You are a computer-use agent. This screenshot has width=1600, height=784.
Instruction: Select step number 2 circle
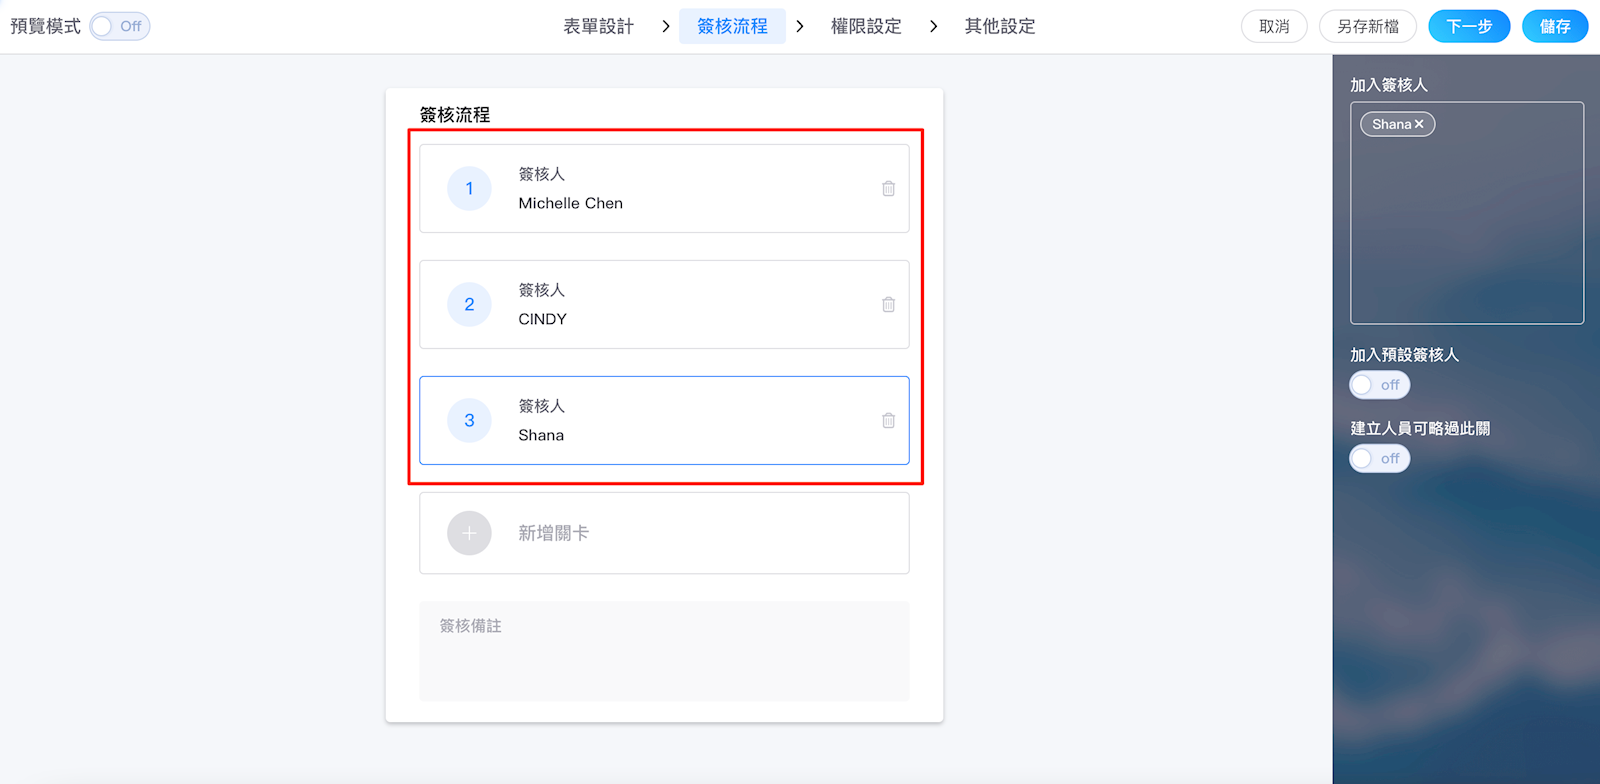tap(469, 305)
